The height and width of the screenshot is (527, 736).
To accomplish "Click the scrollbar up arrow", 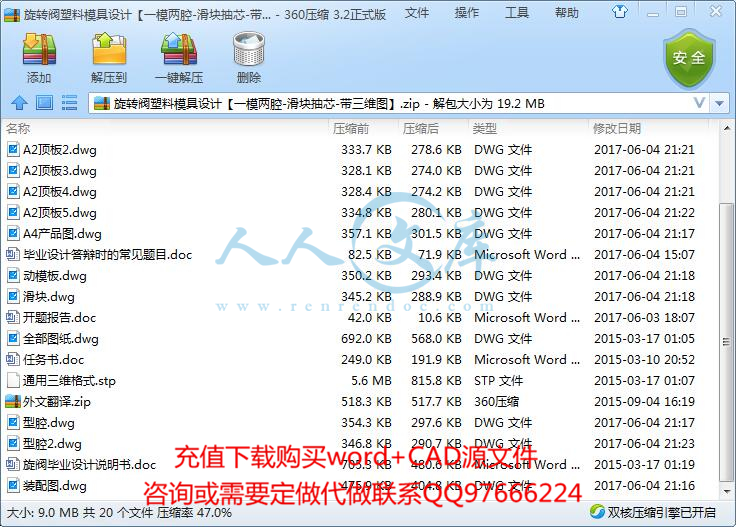I will 726,128.
